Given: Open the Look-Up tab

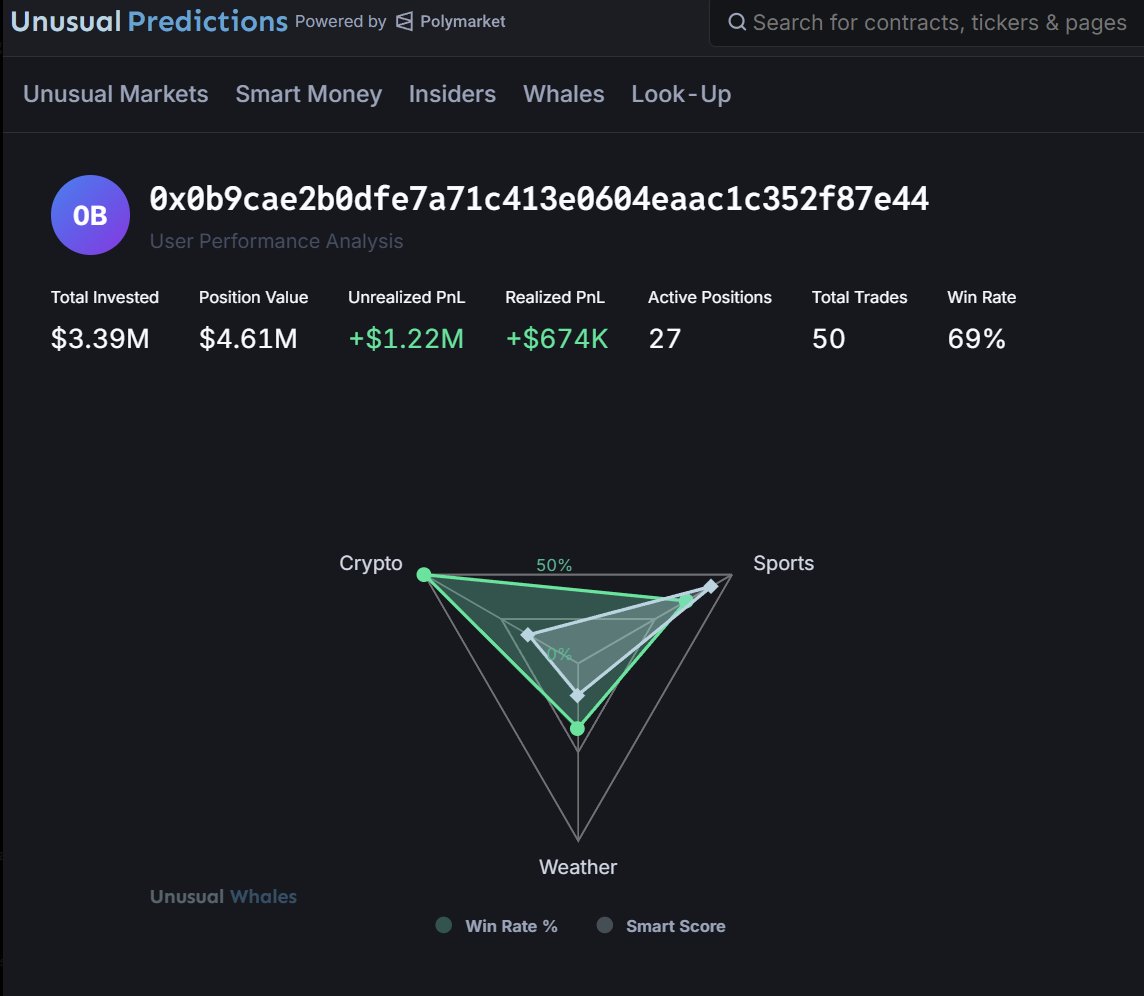Looking at the screenshot, I should pos(681,94).
